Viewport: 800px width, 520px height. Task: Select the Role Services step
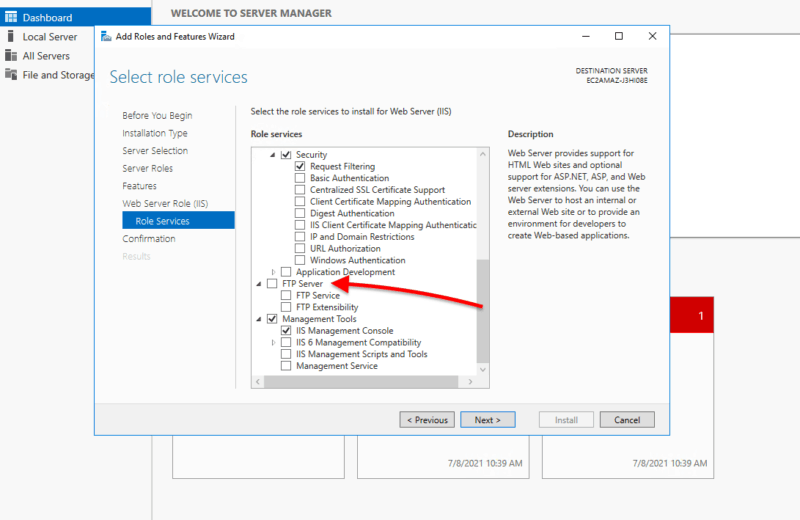tap(178, 220)
